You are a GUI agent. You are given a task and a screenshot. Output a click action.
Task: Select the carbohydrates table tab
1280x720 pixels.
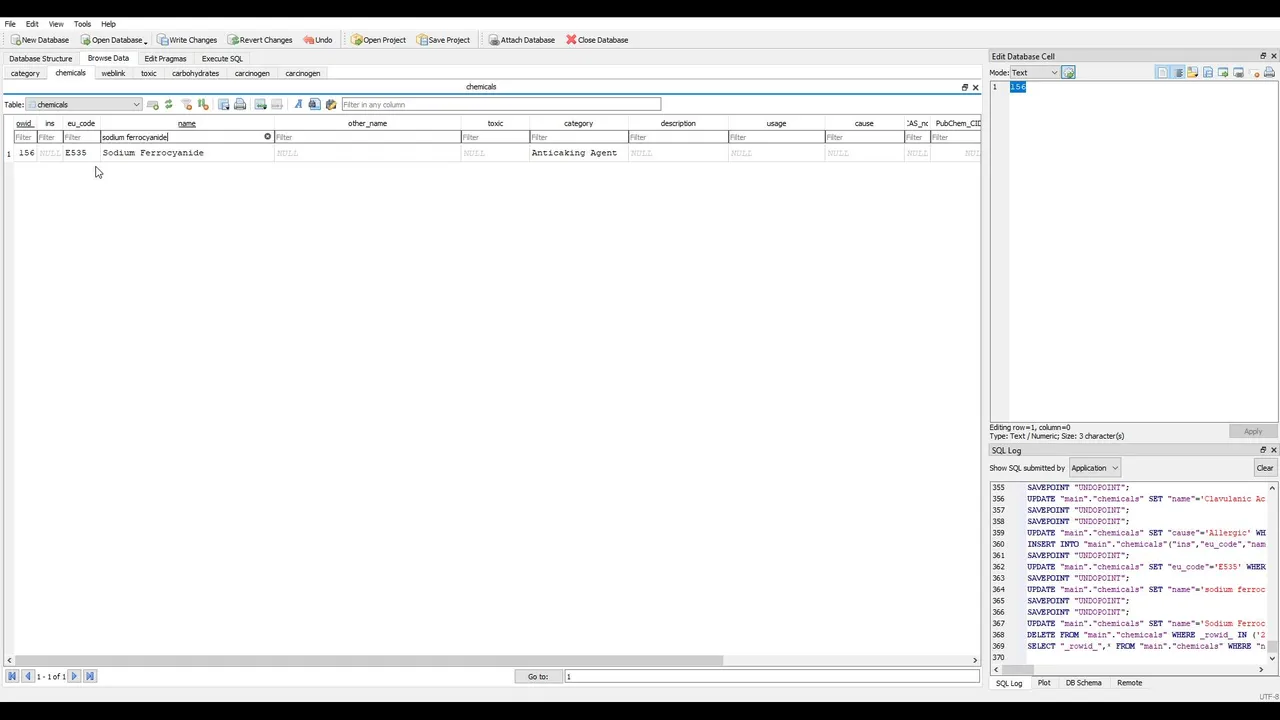pyautogui.click(x=195, y=73)
